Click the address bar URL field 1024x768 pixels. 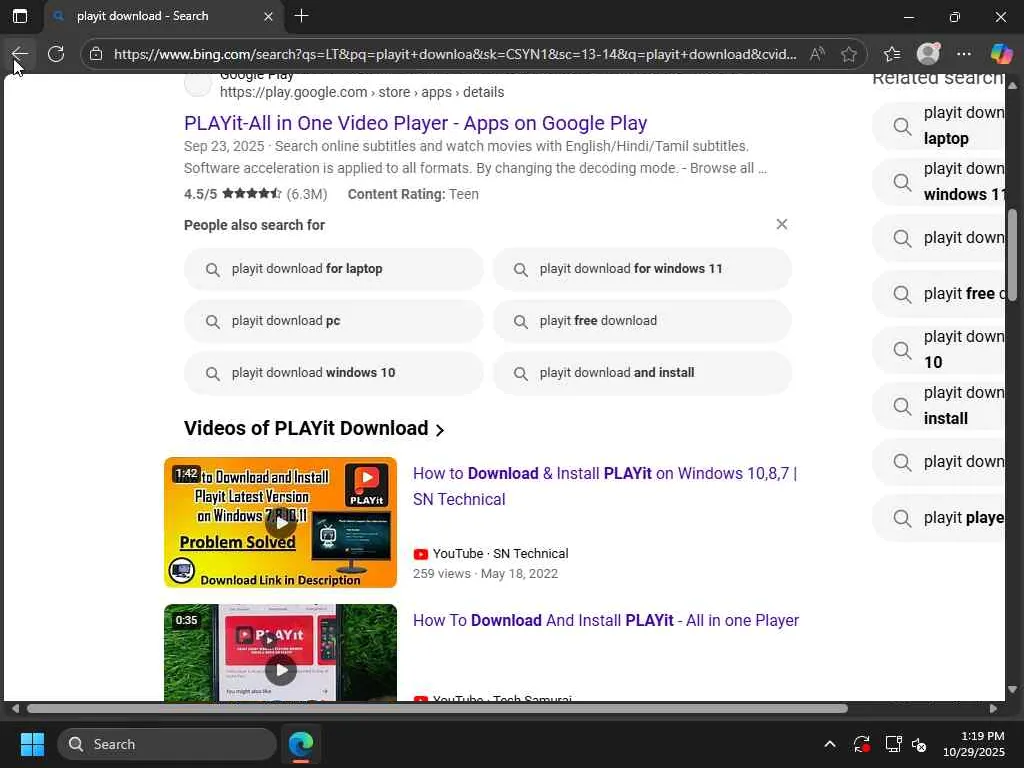pos(455,54)
